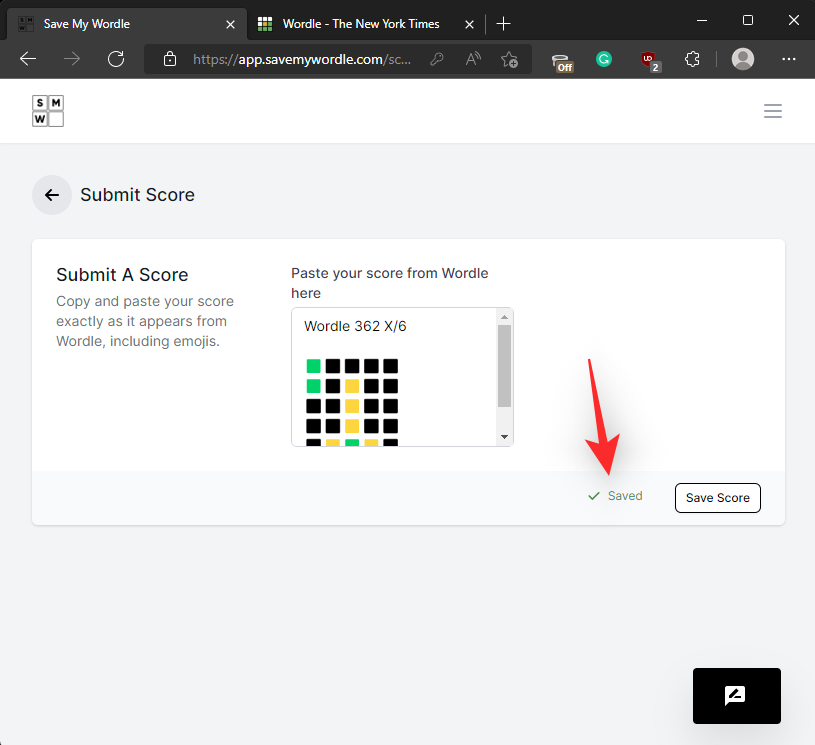Open a new browser tab
Image resolution: width=815 pixels, height=745 pixels.
click(503, 24)
